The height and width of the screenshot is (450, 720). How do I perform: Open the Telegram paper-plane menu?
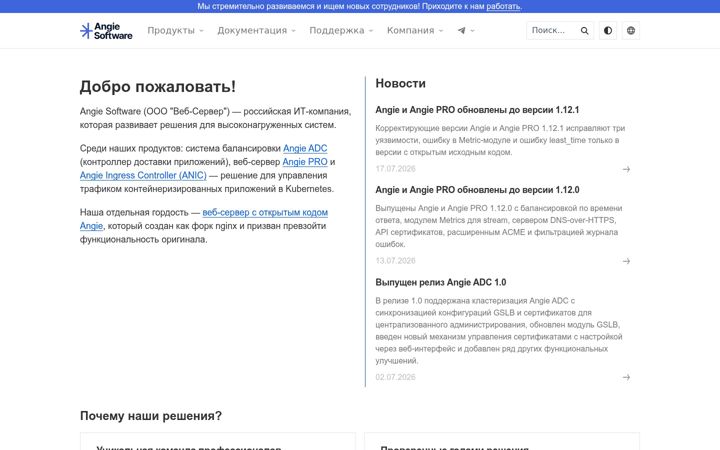click(466, 31)
